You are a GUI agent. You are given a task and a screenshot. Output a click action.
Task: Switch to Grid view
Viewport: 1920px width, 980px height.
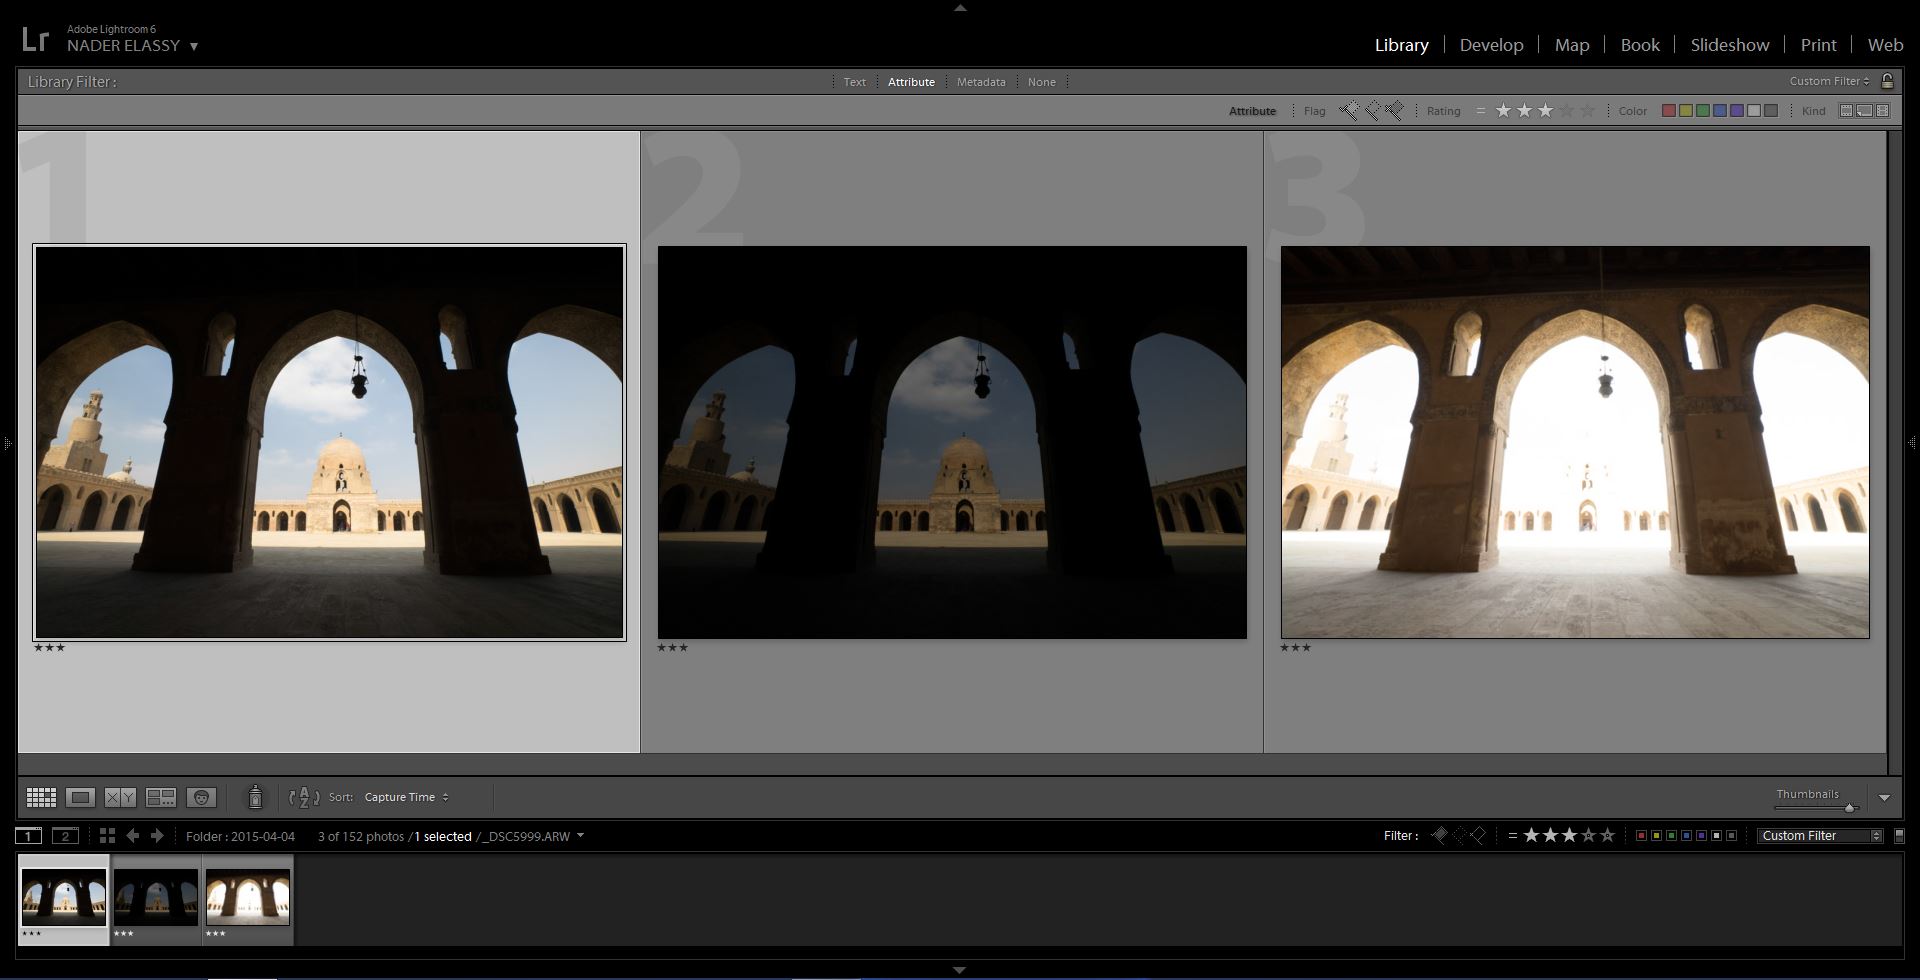click(41, 797)
